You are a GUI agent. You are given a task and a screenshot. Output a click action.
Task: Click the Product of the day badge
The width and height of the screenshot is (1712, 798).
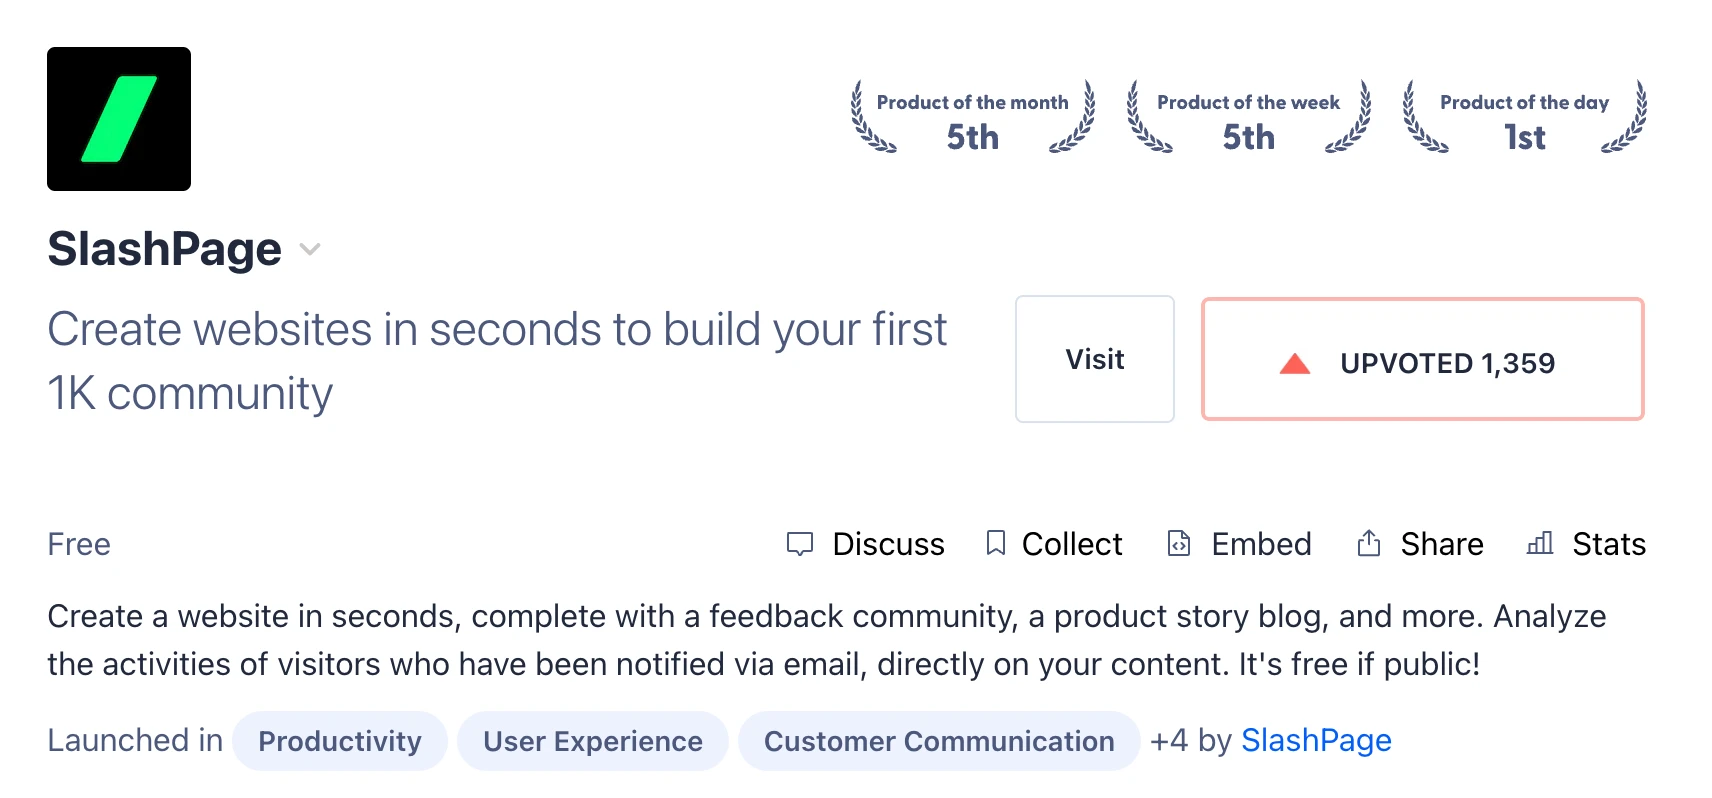pos(1524,119)
